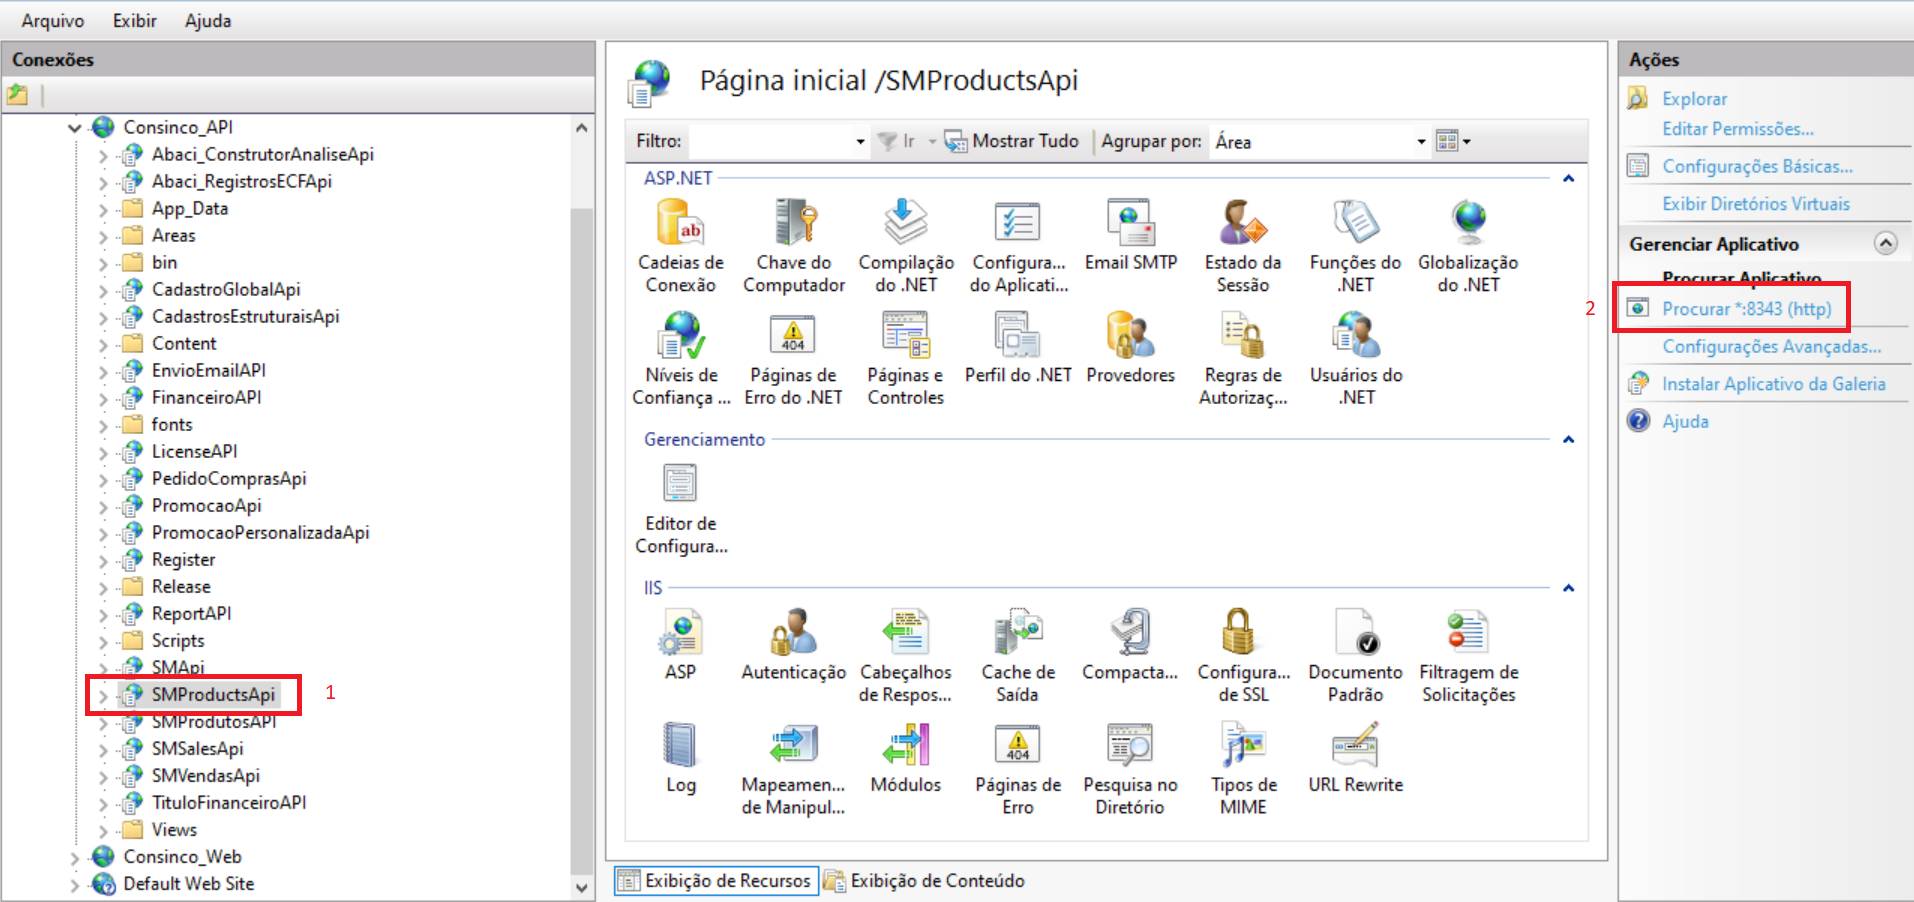1914x902 pixels.
Task: Click Mostrar Tudo button
Action: pos(1012,141)
